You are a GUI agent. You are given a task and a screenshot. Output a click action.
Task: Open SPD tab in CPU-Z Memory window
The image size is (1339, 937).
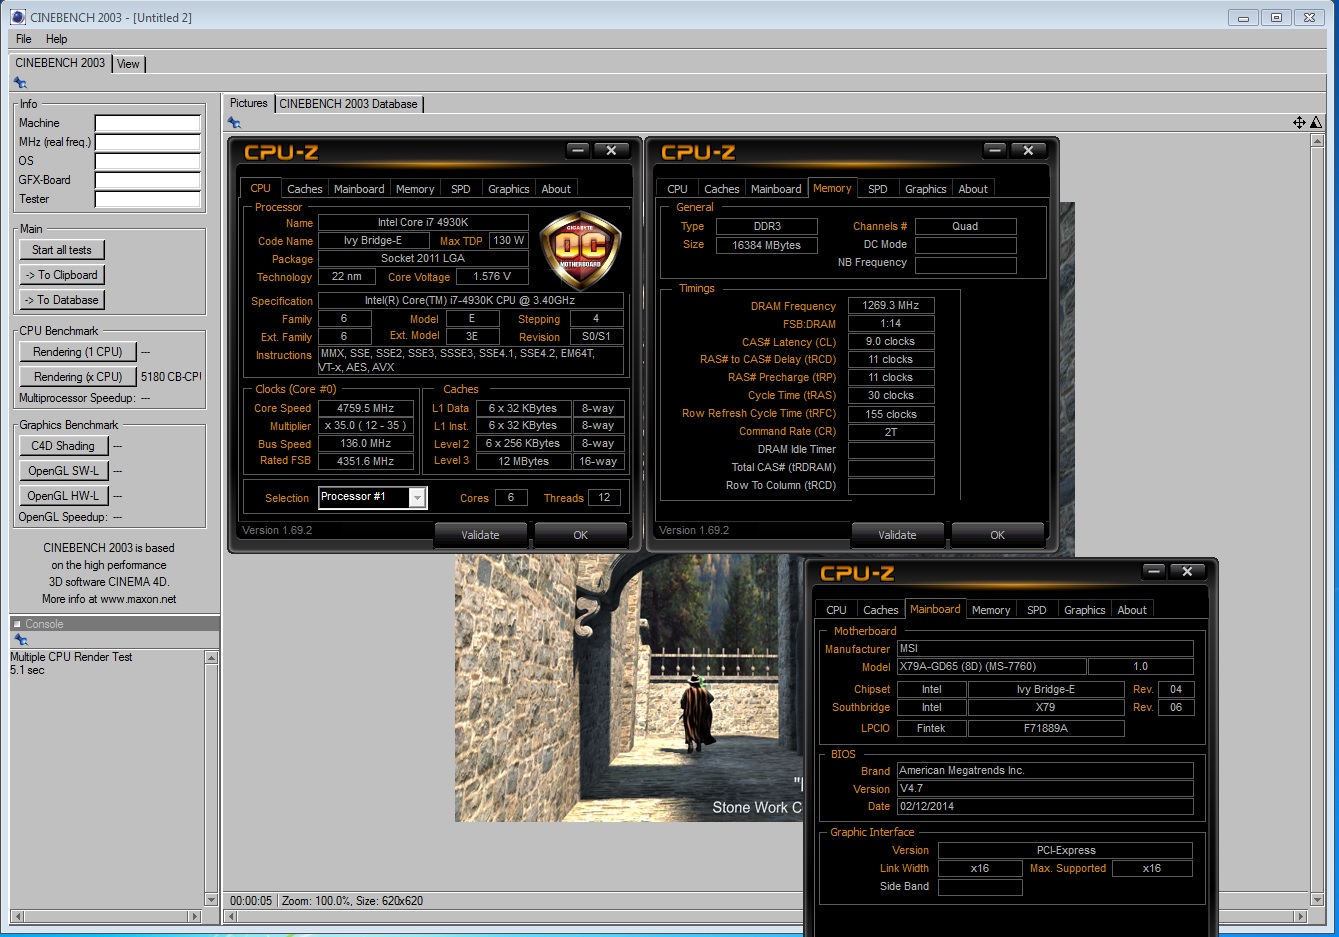(878, 189)
